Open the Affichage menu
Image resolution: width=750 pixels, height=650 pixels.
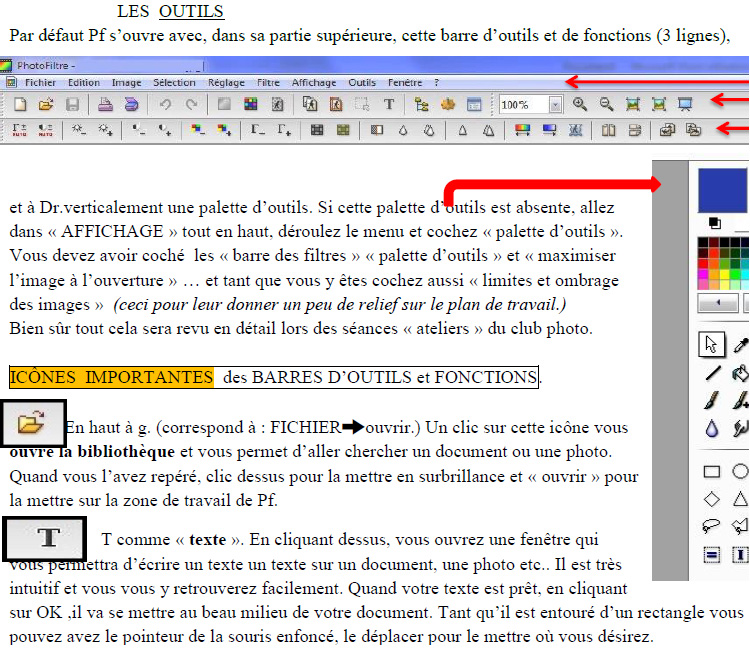tap(314, 83)
